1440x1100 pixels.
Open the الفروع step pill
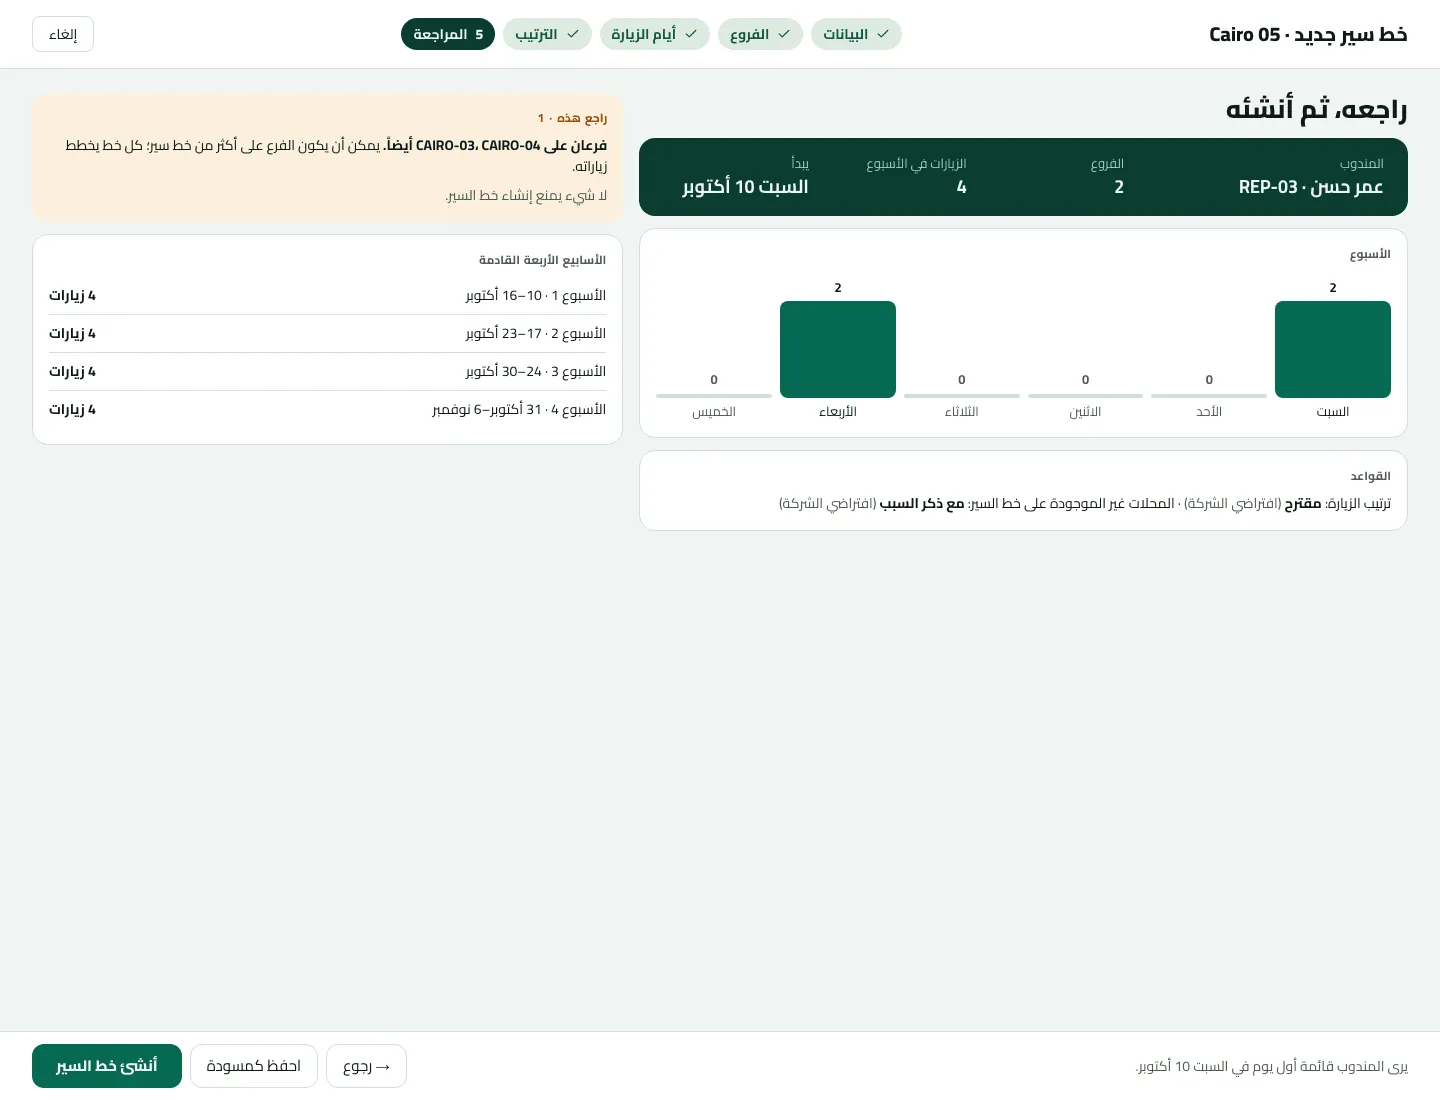click(760, 34)
